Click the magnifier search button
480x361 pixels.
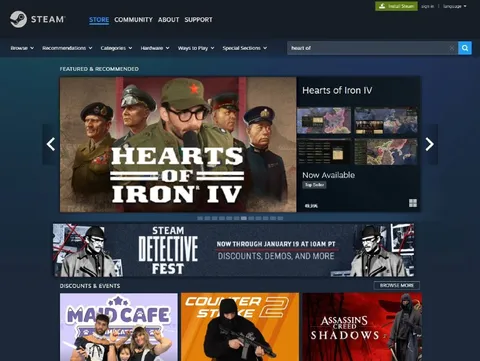465,48
